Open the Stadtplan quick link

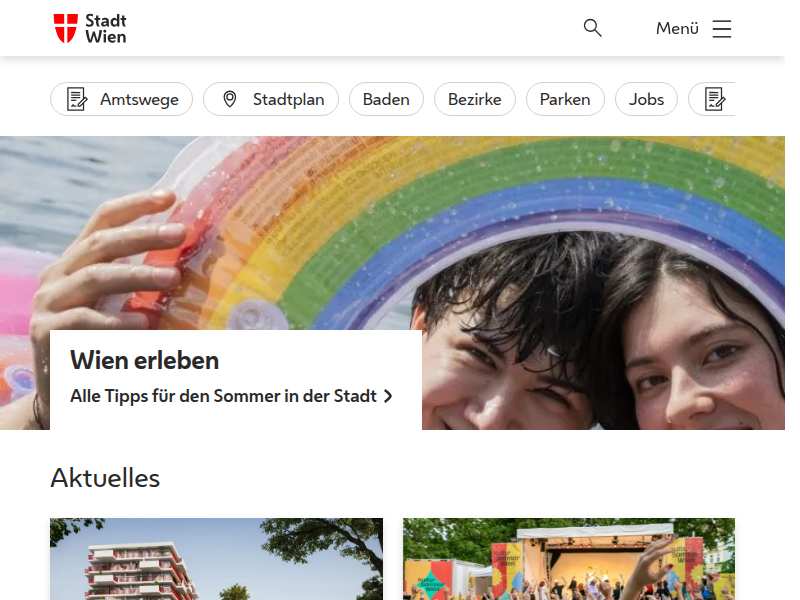point(271,99)
